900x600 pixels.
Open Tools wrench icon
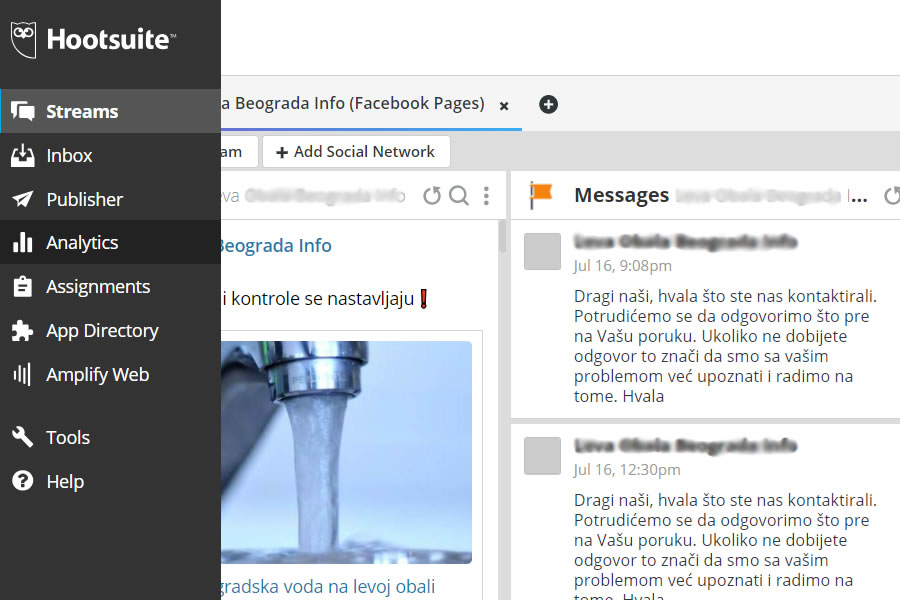[23, 438]
